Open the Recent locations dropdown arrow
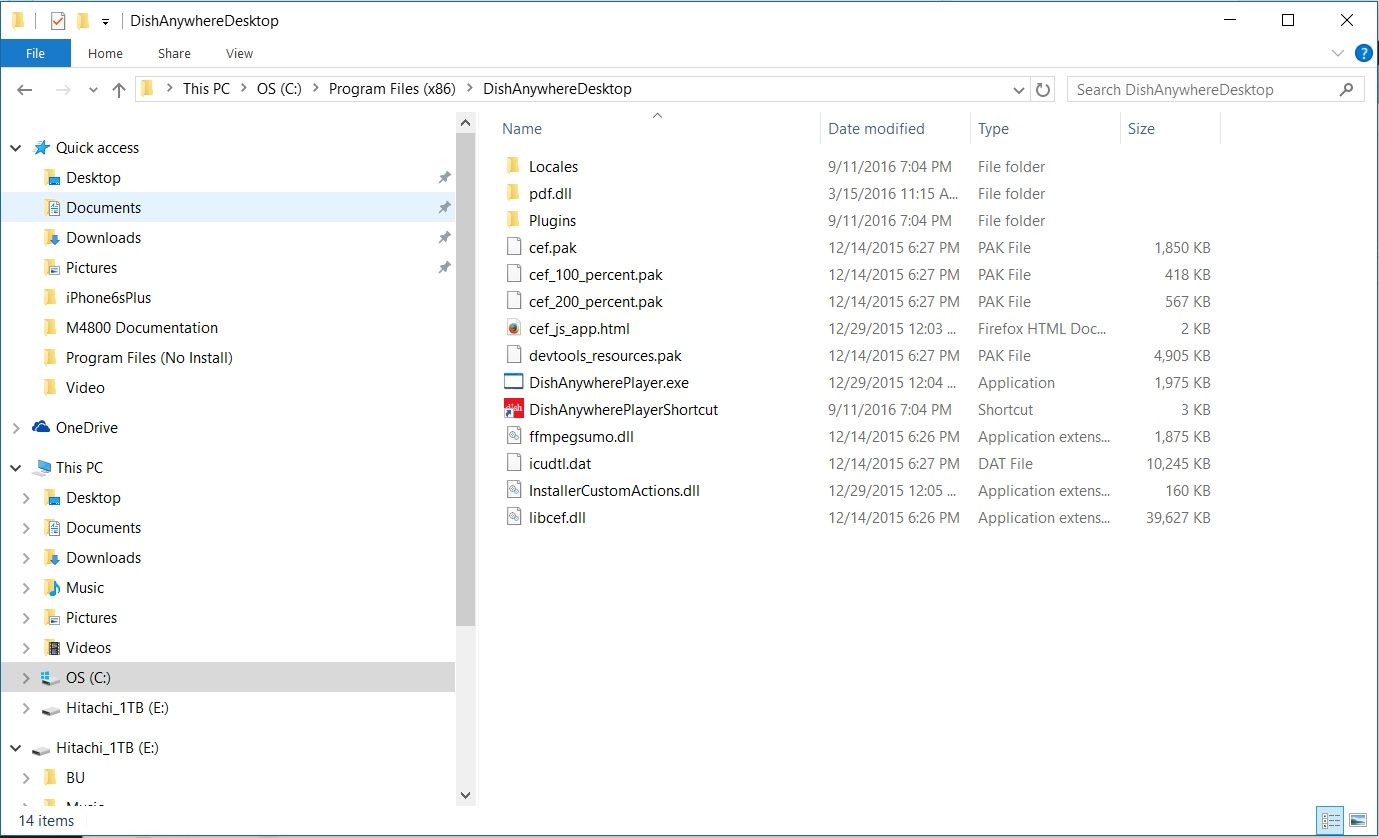Screen dimensions: 1379x838 point(93,90)
